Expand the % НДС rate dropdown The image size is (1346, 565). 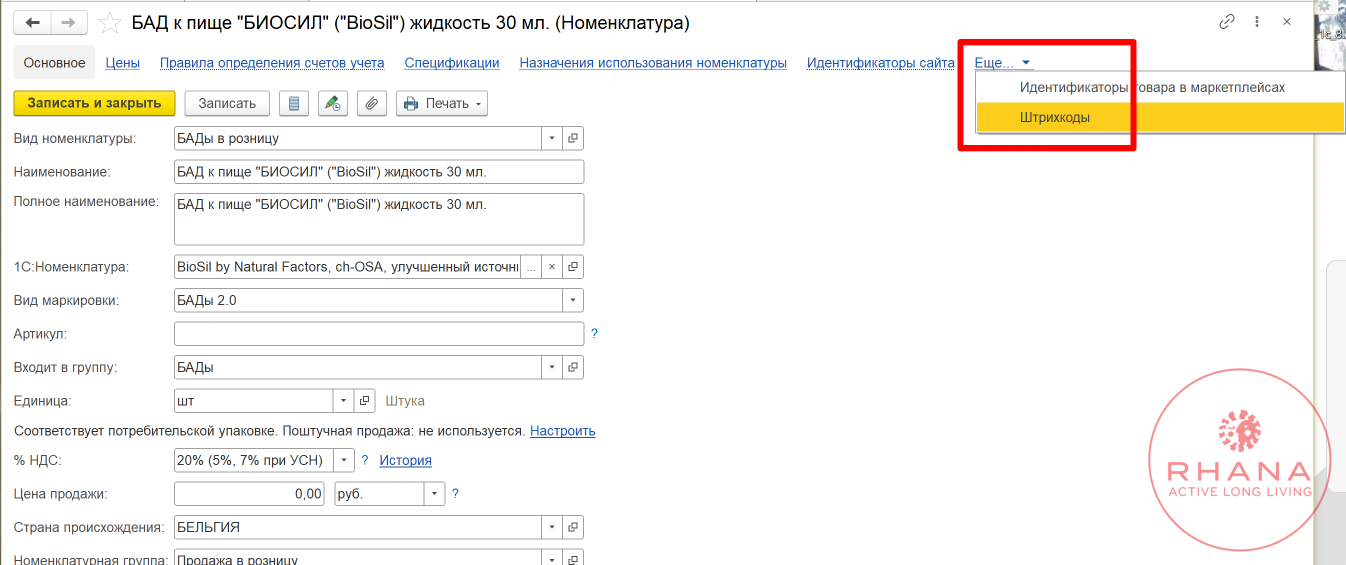[344, 460]
